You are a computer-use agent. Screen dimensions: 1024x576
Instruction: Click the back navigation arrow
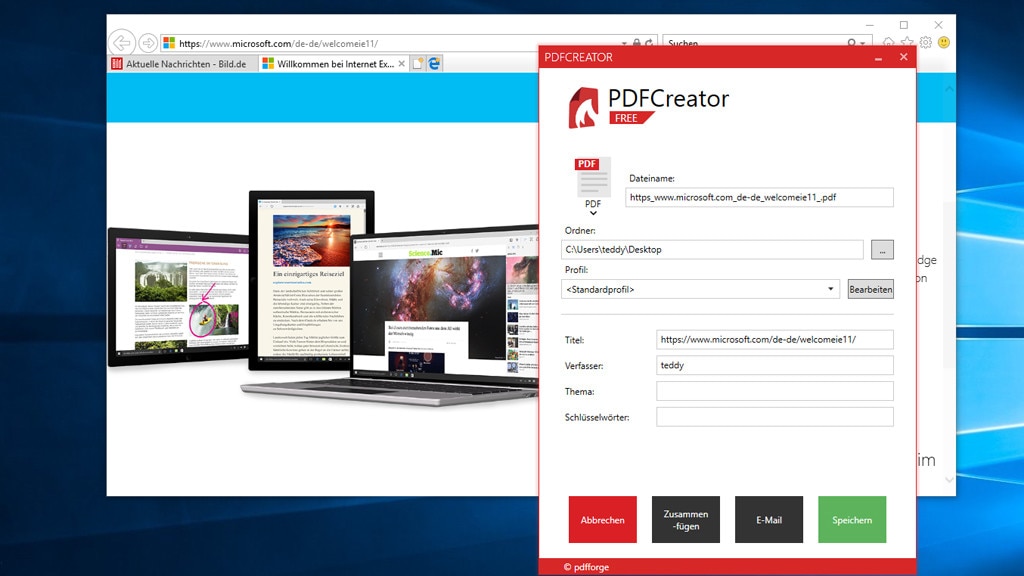(121, 43)
